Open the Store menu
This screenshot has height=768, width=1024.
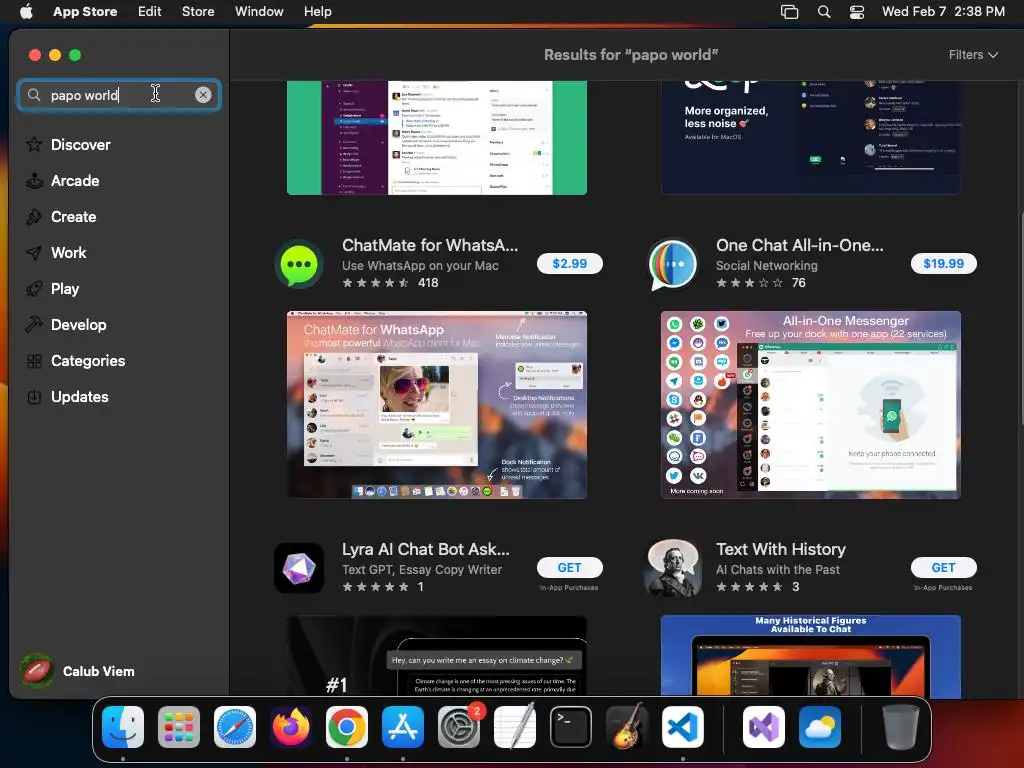(x=198, y=11)
